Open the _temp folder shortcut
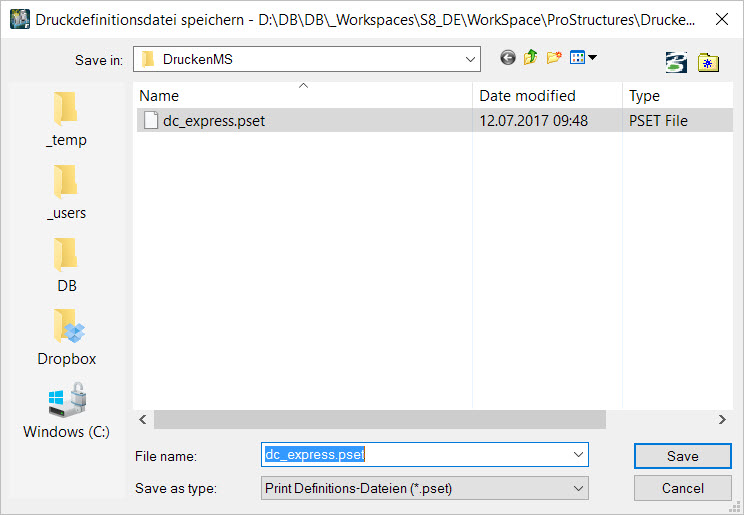The image size is (744, 515). click(x=66, y=120)
